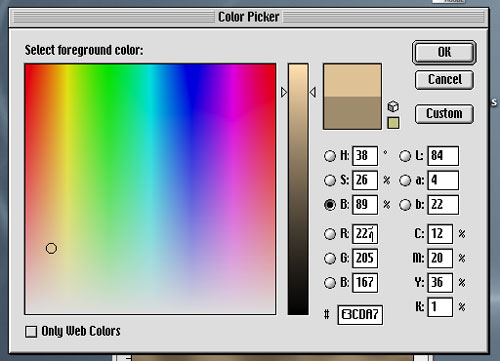
Task: Click the saturation field showing 26
Action: [365, 180]
